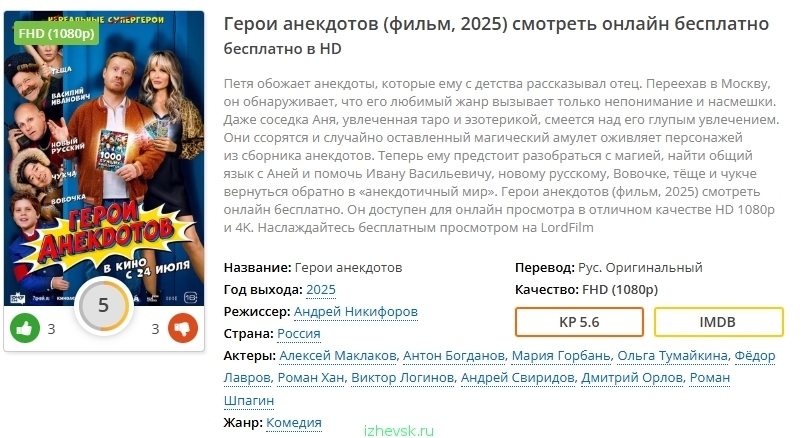Click the movie title heading
The image size is (801, 438).
pos(496,23)
